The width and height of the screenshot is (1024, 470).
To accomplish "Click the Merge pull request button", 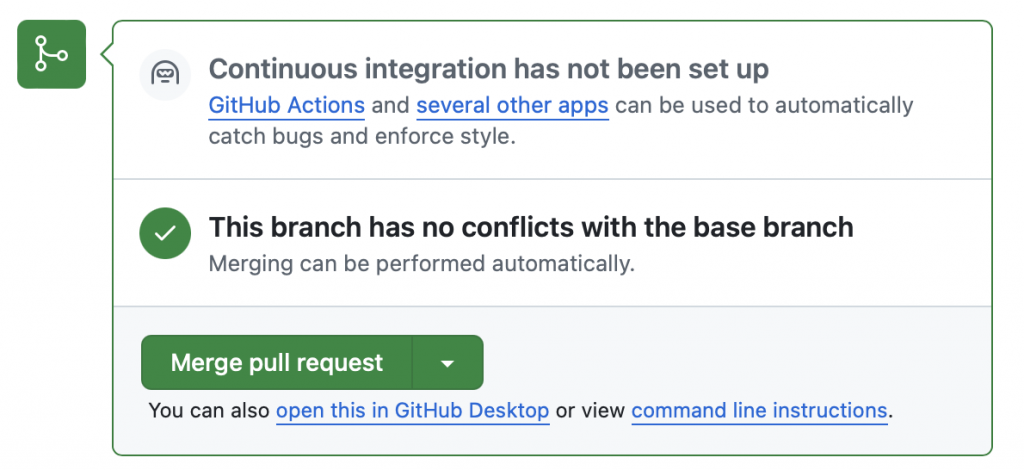I will tap(277, 362).
